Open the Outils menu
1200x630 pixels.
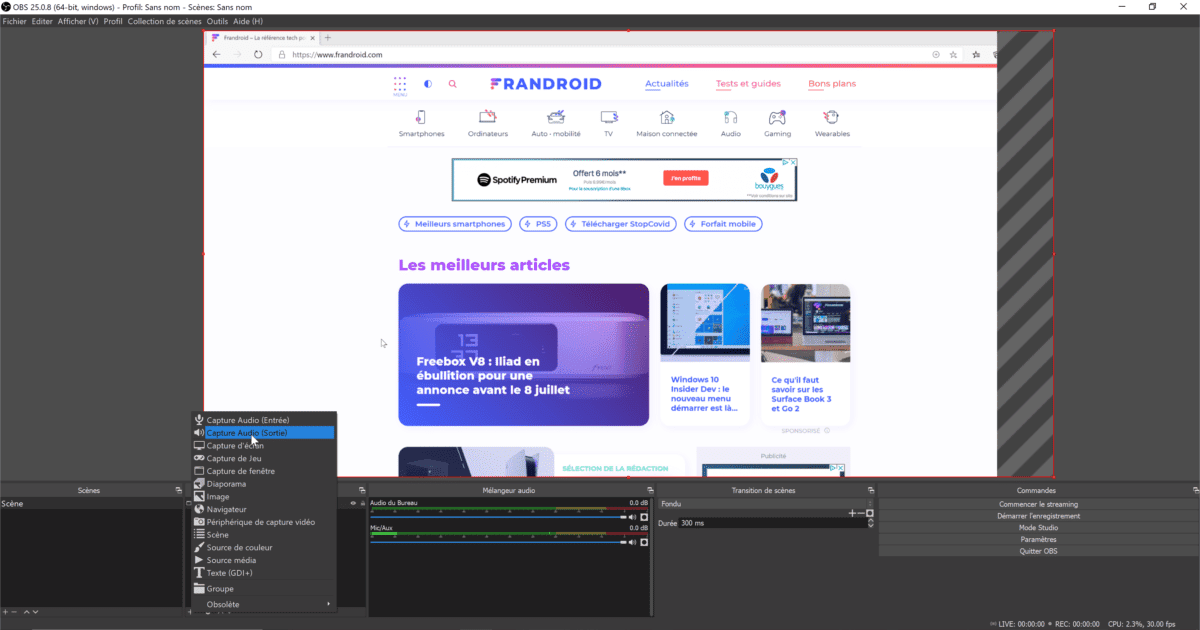point(217,21)
